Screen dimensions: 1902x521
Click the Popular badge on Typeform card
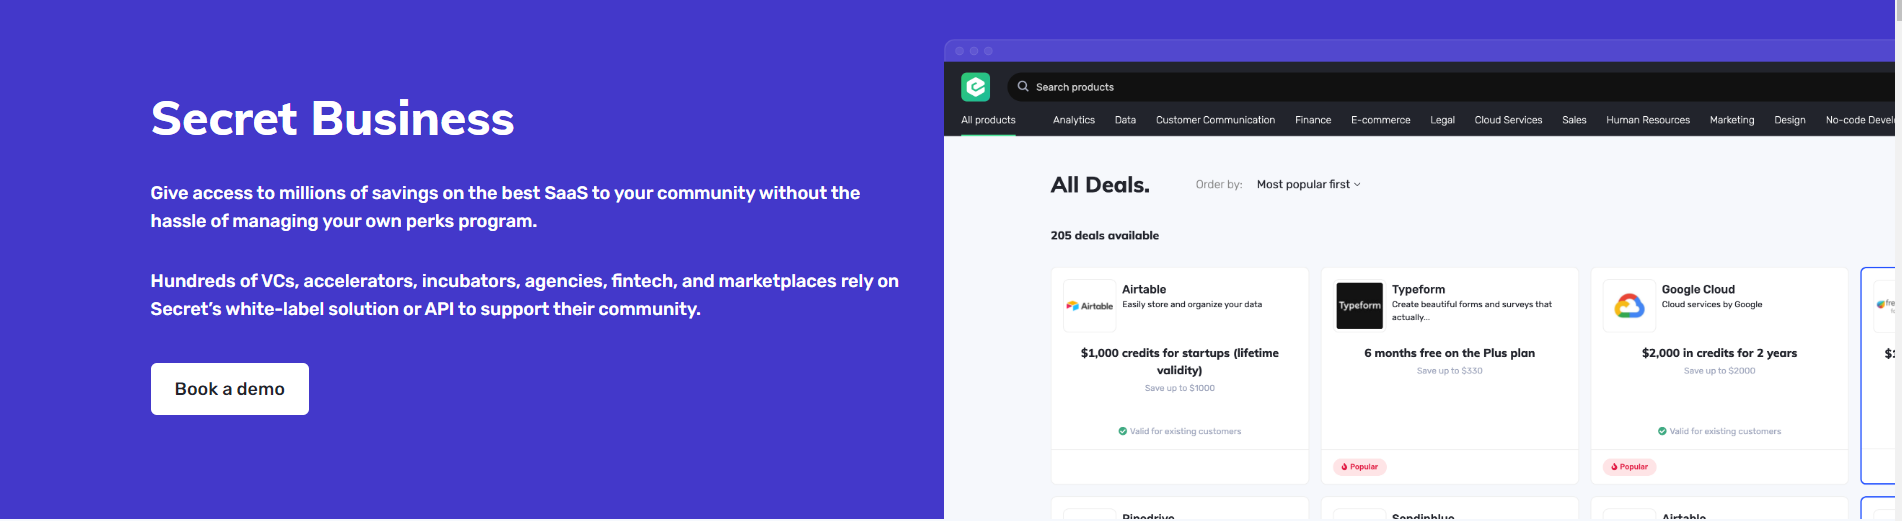pos(1360,467)
